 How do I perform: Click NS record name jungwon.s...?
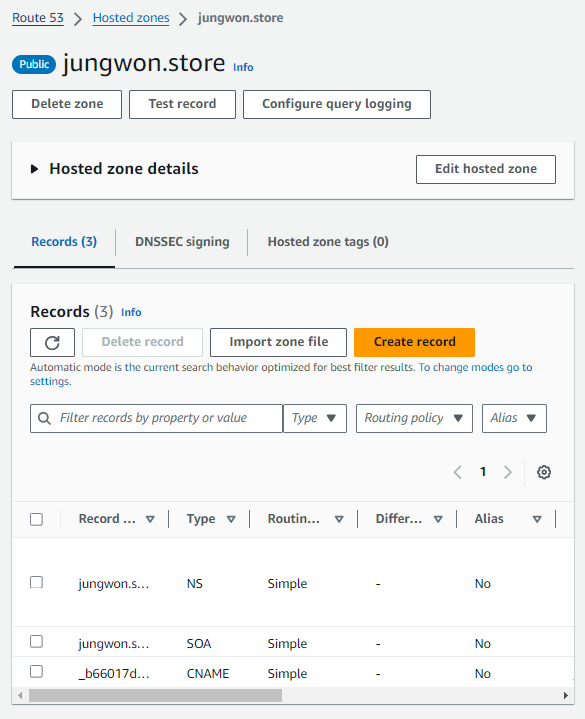(x=114, y=584)
